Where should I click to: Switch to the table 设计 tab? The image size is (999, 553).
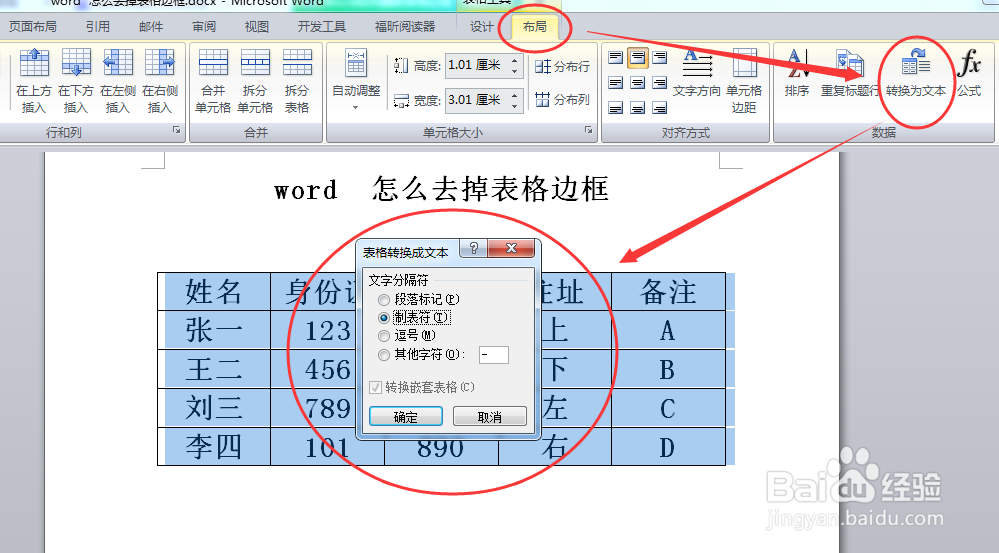pyautogui.click(x=482, y=27)
